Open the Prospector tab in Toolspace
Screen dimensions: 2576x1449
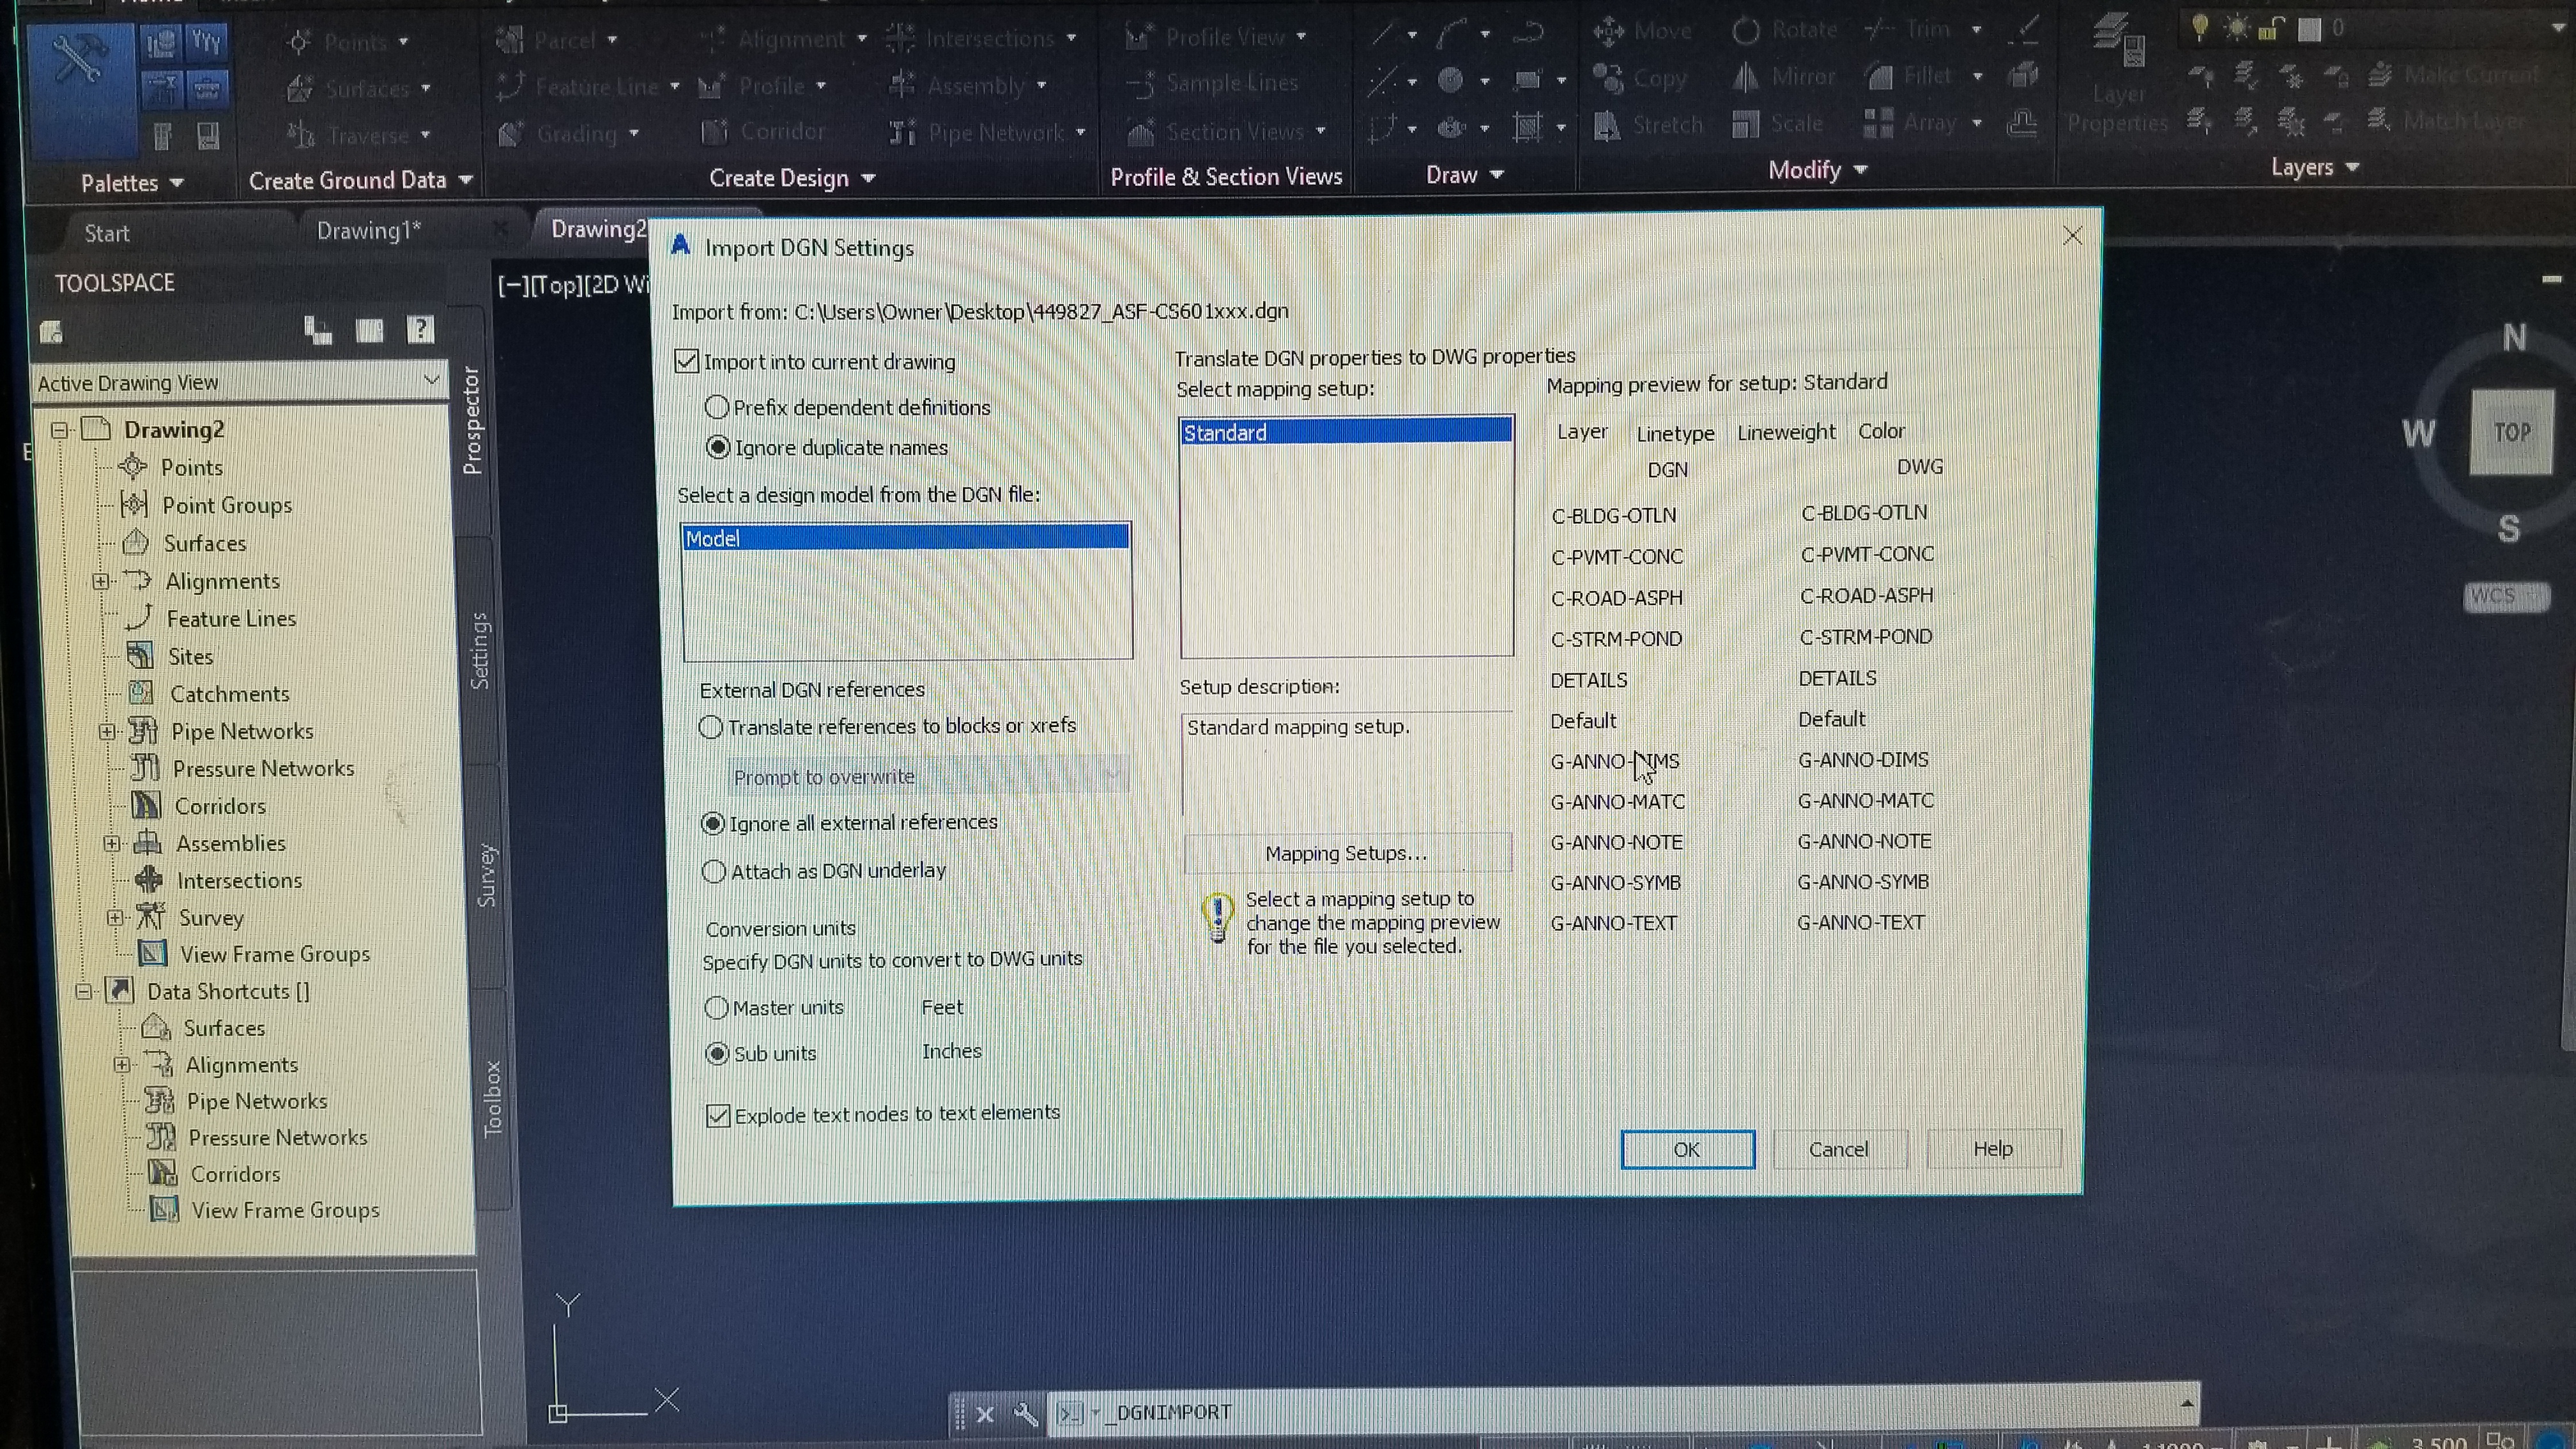pos(472,421)
